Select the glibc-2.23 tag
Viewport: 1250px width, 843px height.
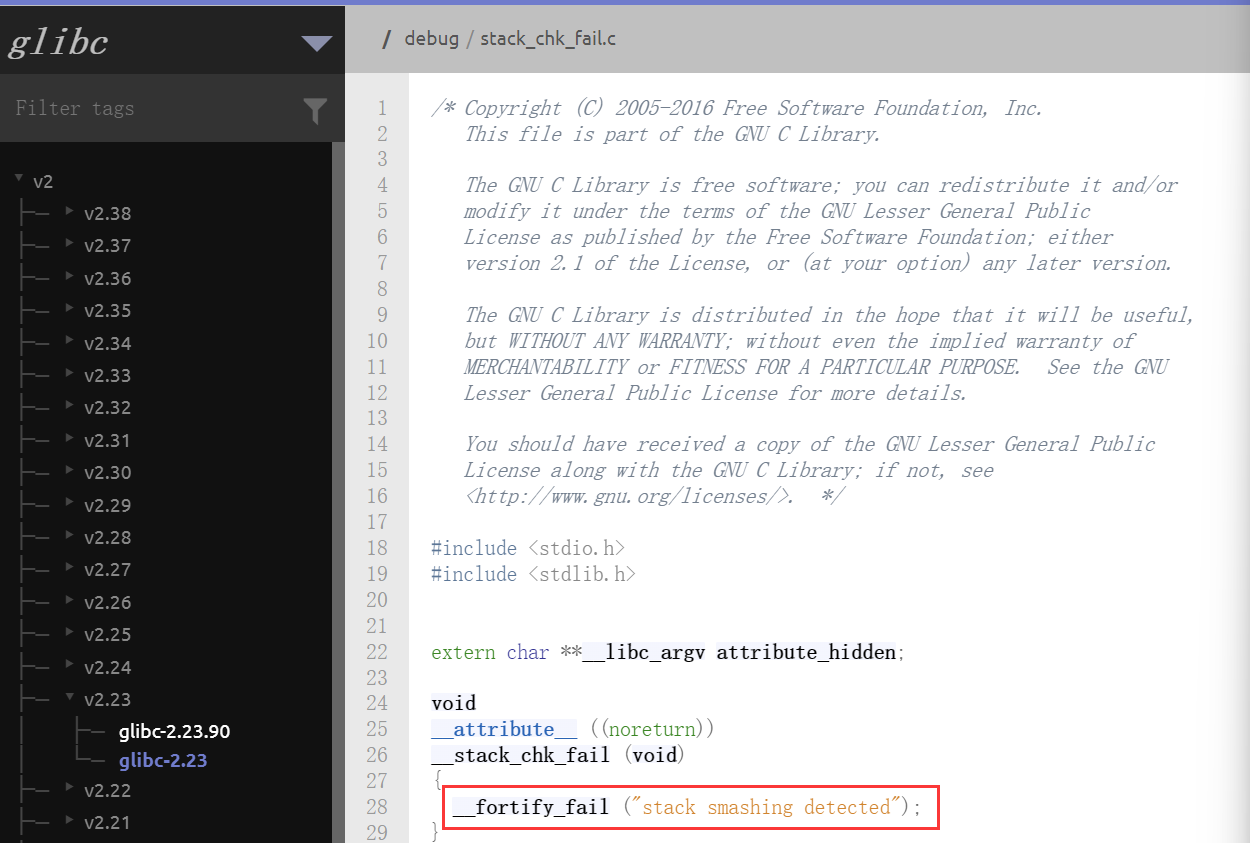click(x=163, y=760)
